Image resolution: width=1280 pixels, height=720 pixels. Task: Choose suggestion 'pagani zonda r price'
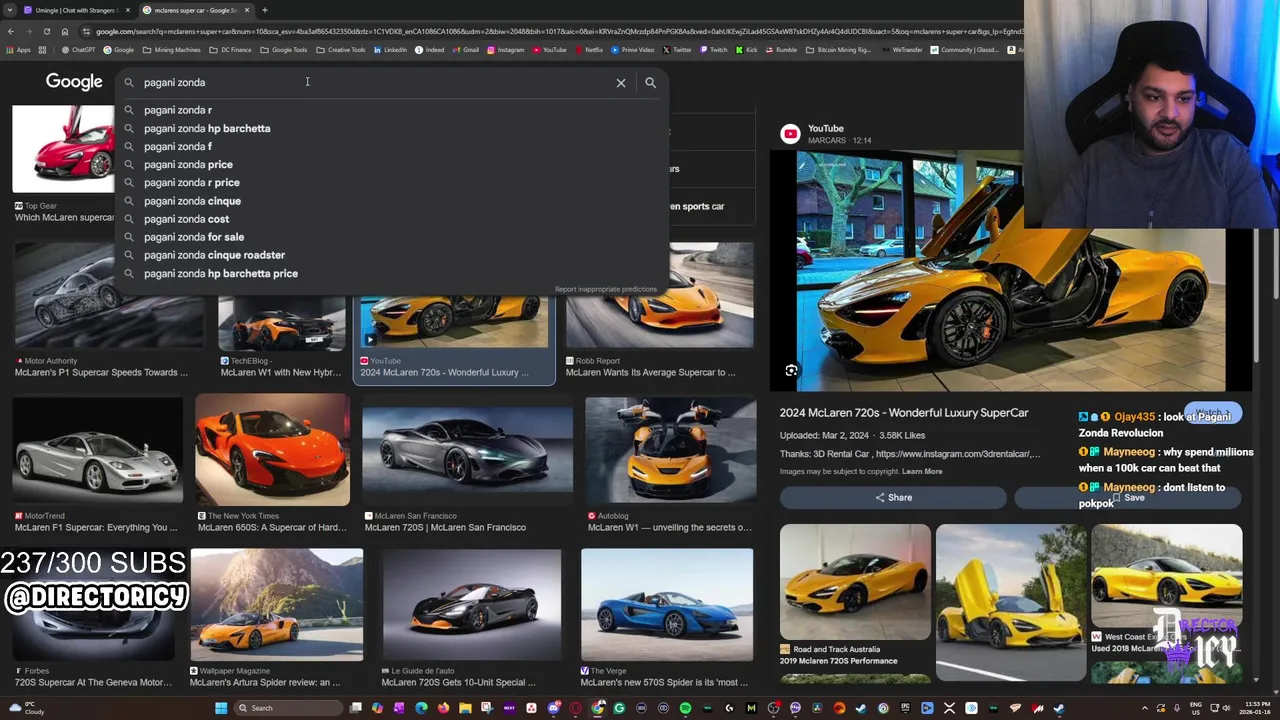[192, 183]
